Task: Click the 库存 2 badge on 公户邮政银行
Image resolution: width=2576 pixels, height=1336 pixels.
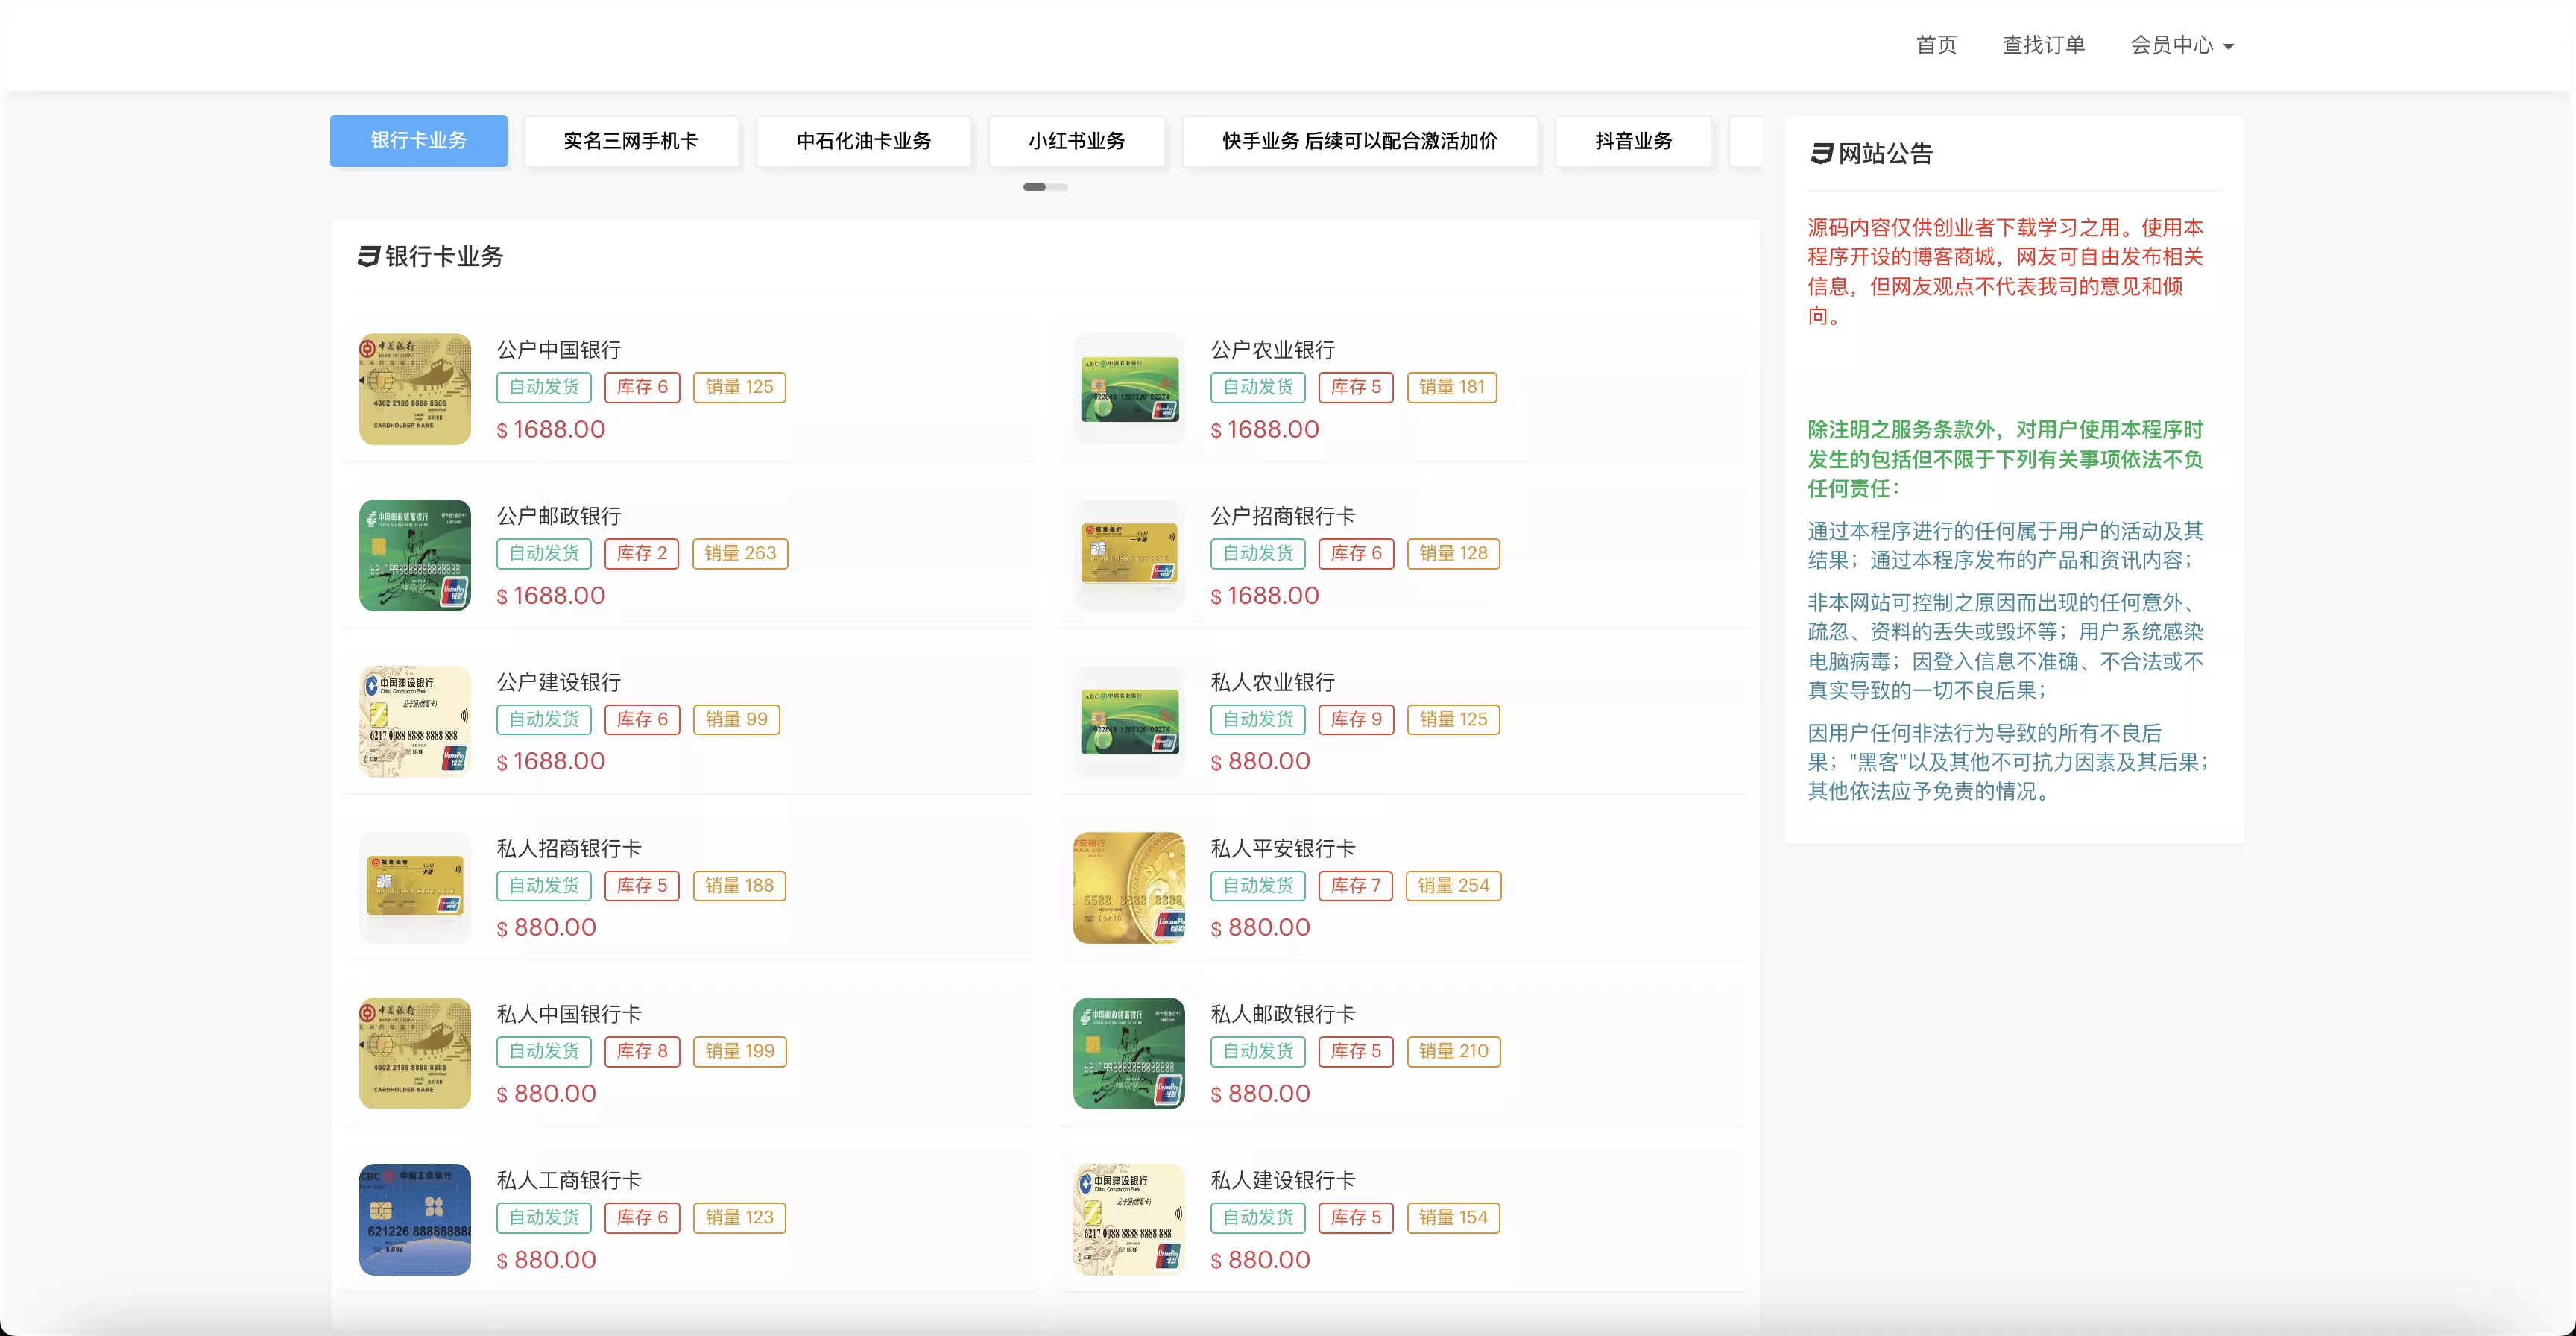Action: click(x=641, y=553)
